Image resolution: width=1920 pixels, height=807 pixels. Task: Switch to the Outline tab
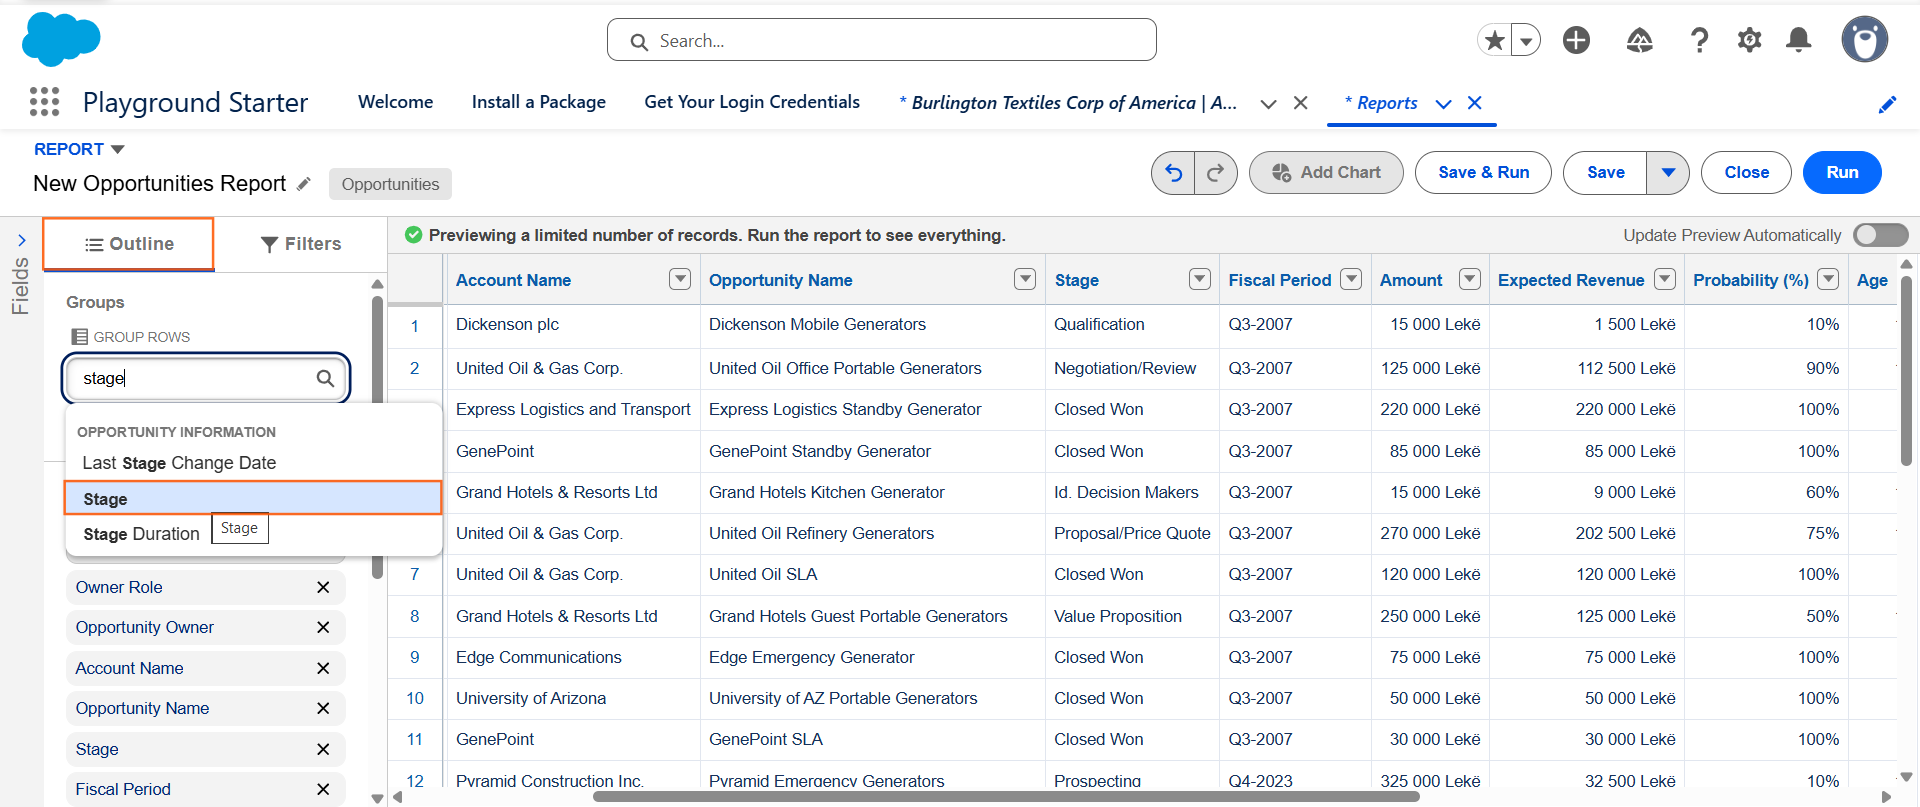[x=129, y=244]
